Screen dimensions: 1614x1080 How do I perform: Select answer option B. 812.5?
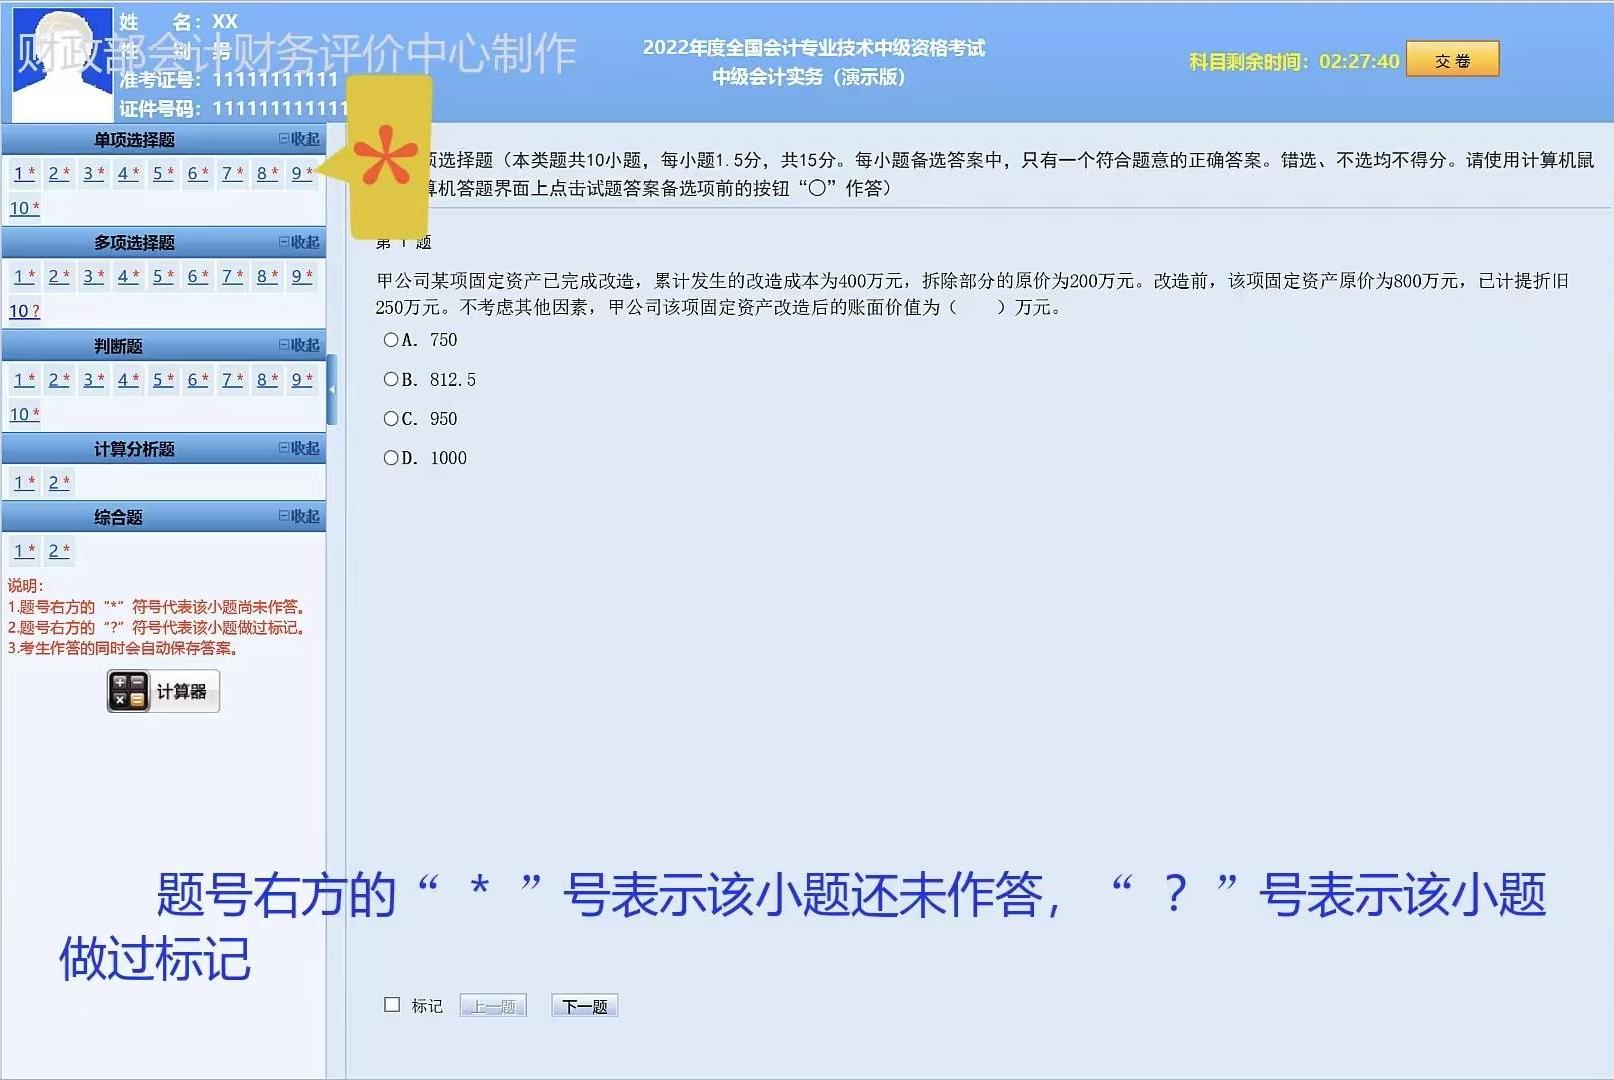390,379
